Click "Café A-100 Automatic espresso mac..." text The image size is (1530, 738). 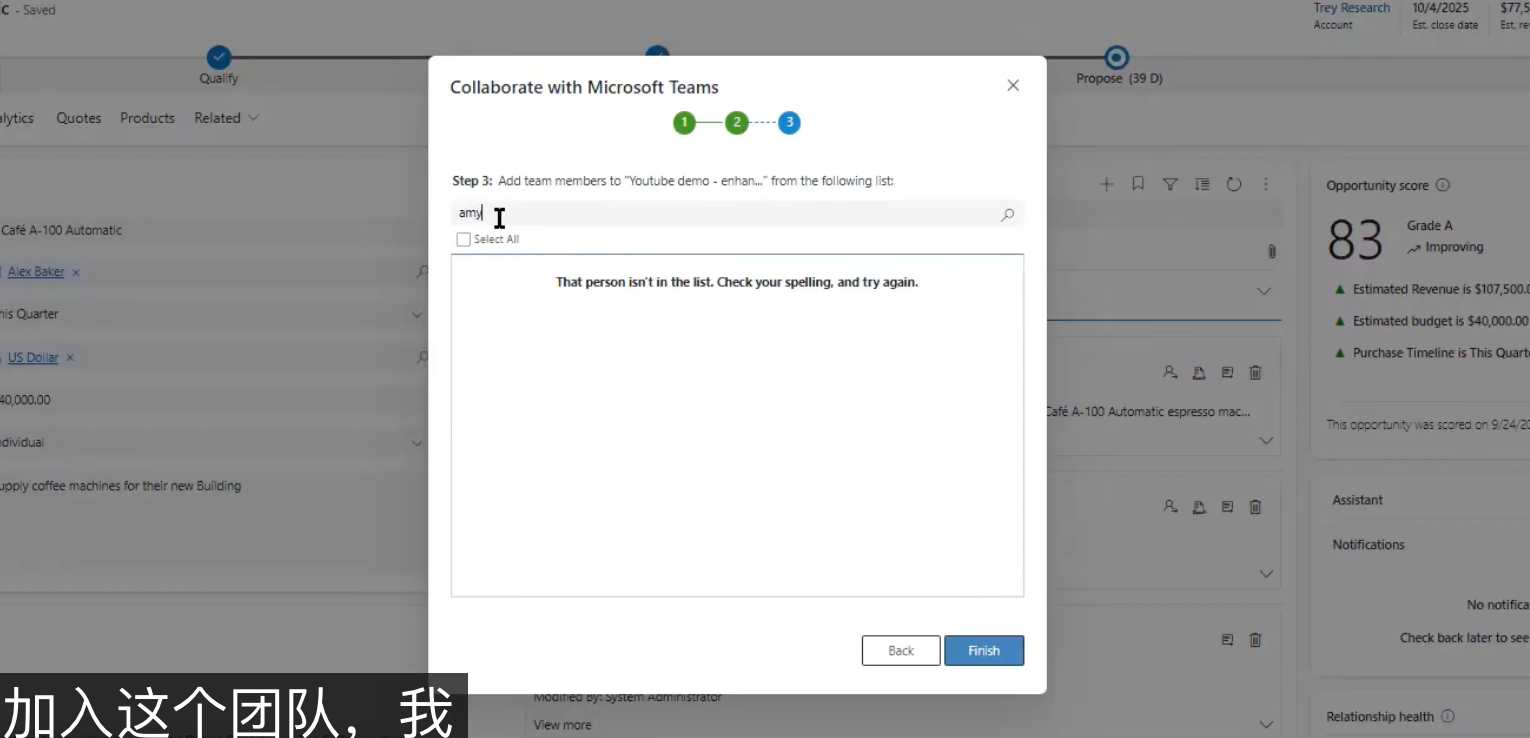tap(1148, 411)
